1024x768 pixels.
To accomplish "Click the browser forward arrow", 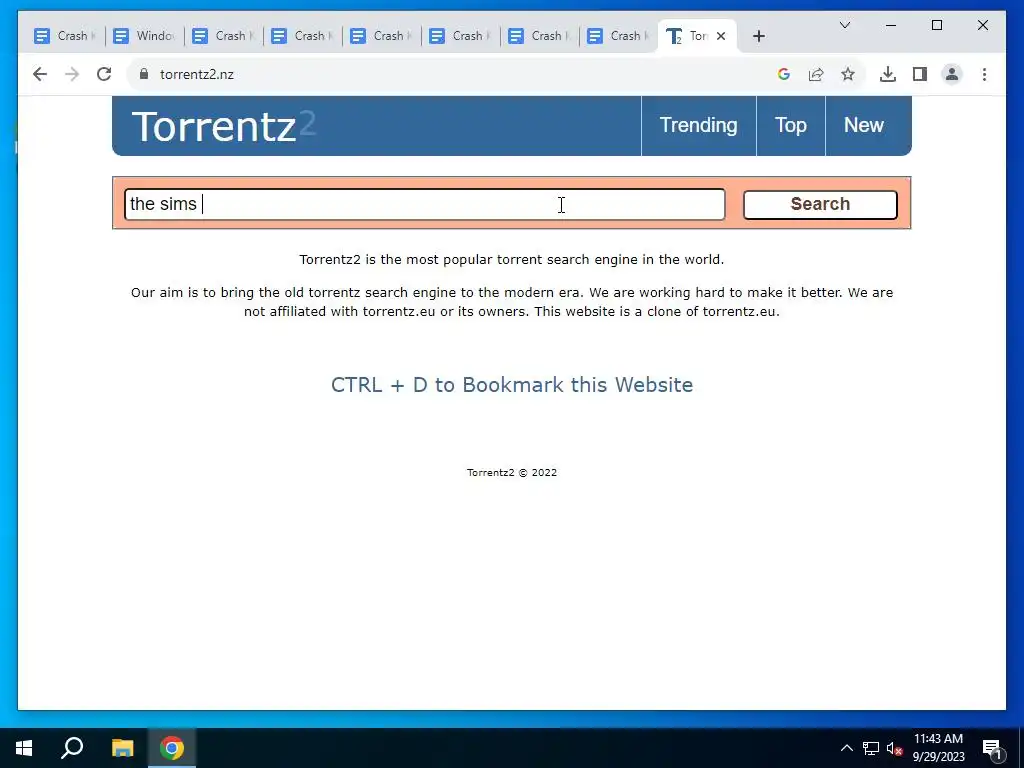I will coord(72,74).
